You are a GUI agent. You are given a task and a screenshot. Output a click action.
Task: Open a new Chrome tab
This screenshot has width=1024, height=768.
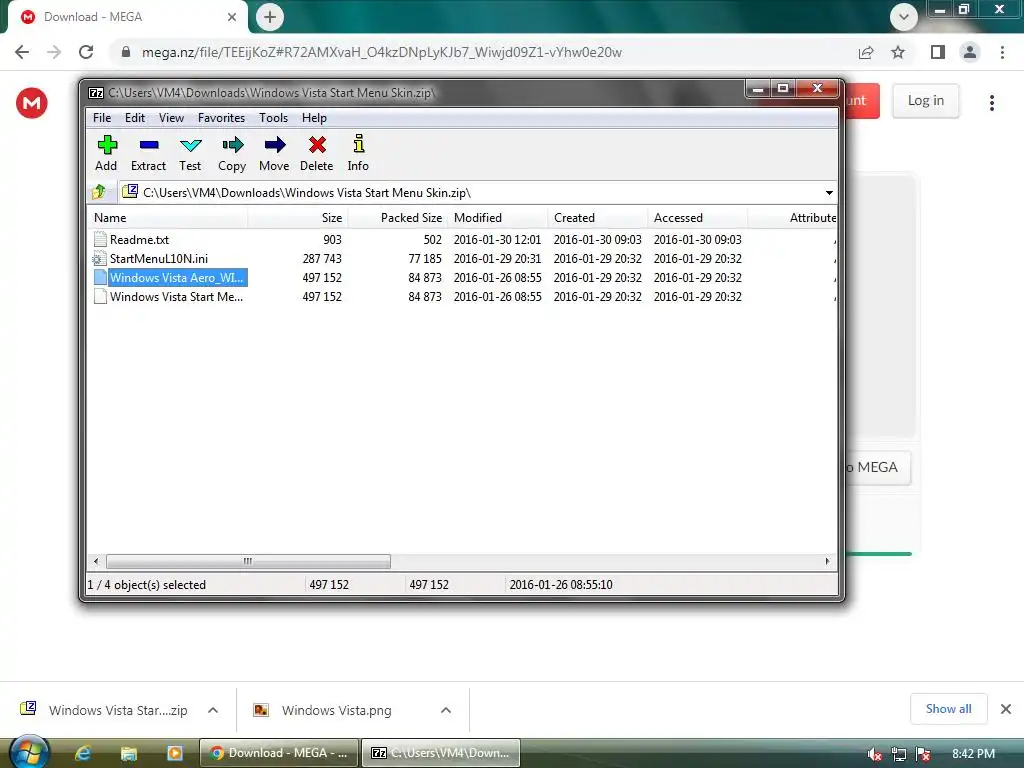(x=270, y=17)
